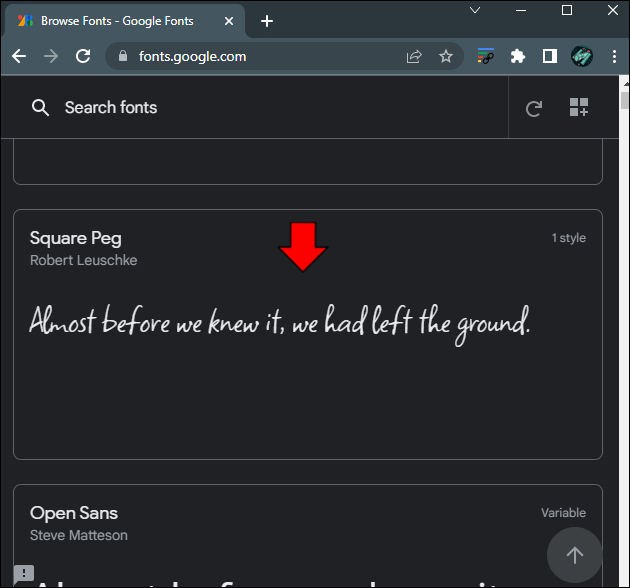The height and width of the screenshot is (588, 630).
Task: Select the Browse Fonts - Google Fonts tab
Action: click(115, 21)
